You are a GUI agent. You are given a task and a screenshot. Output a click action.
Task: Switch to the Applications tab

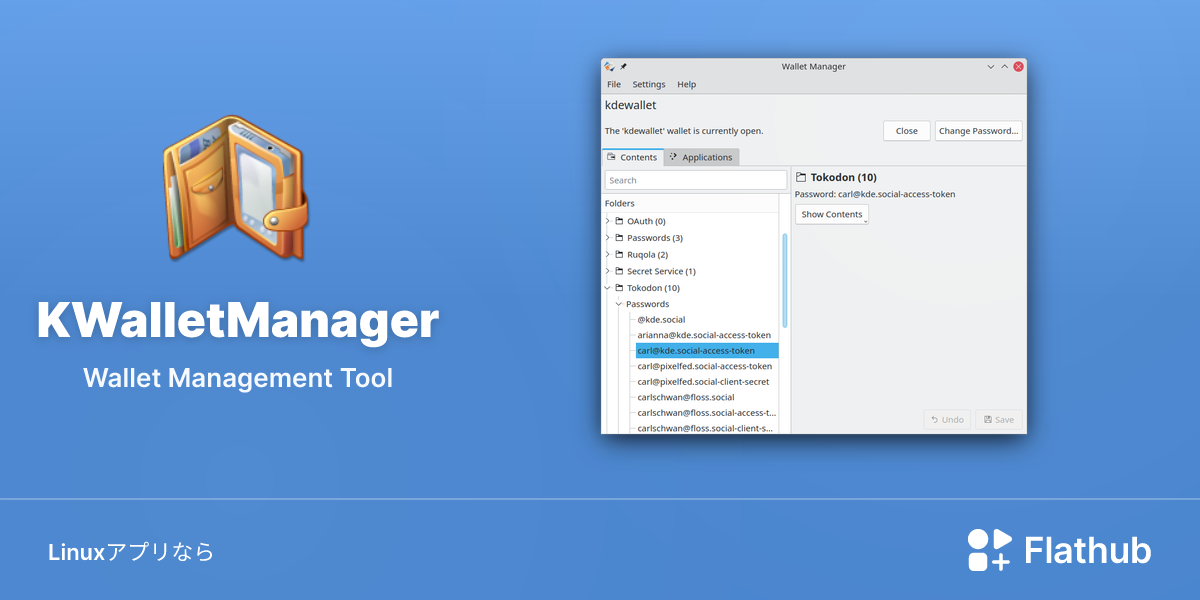click(x=701, y=157)
